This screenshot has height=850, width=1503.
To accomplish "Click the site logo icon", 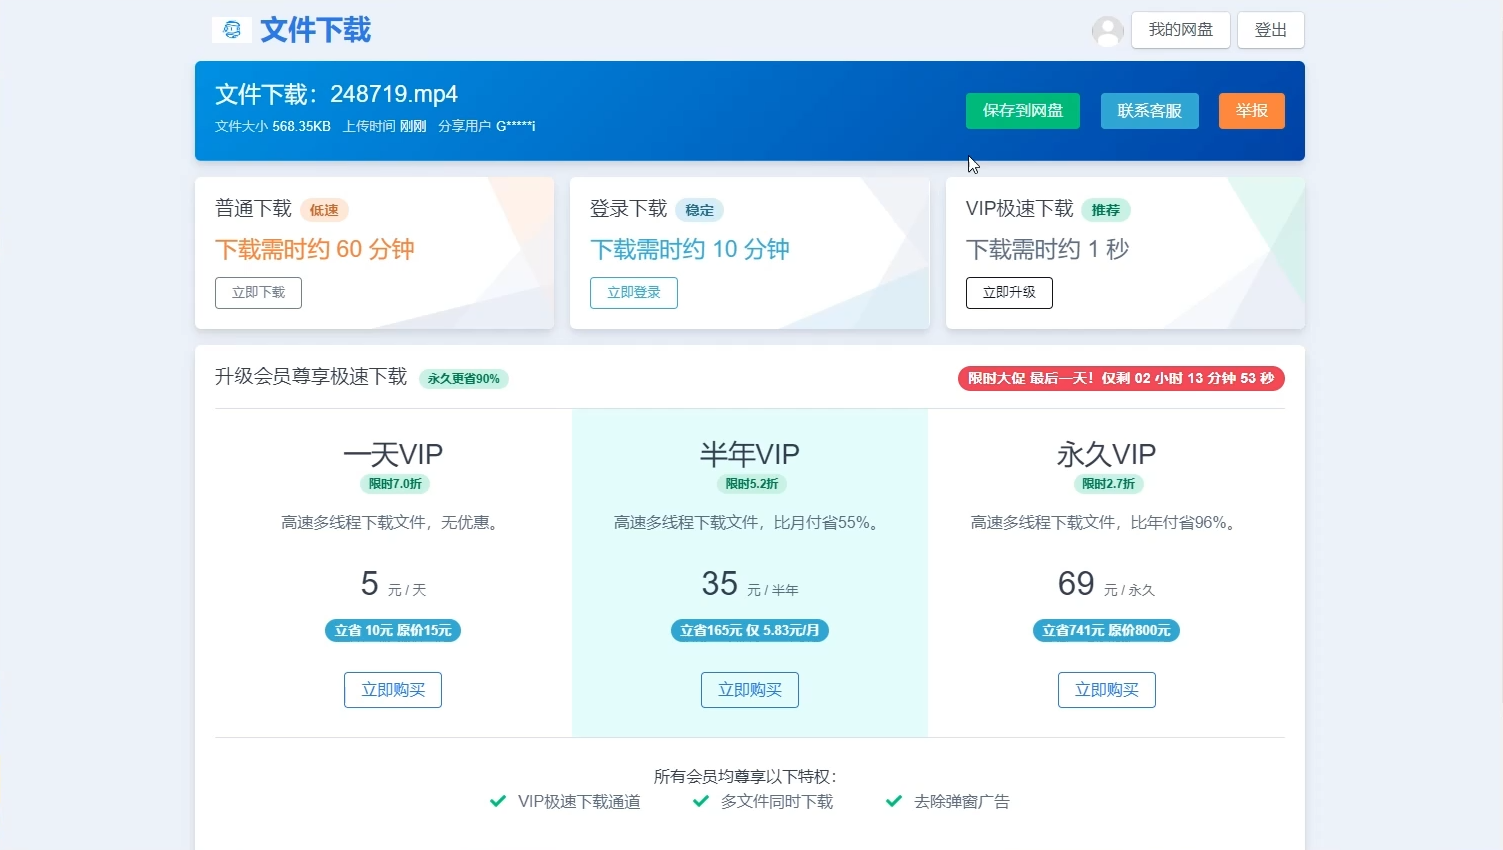I will point(232,30).
